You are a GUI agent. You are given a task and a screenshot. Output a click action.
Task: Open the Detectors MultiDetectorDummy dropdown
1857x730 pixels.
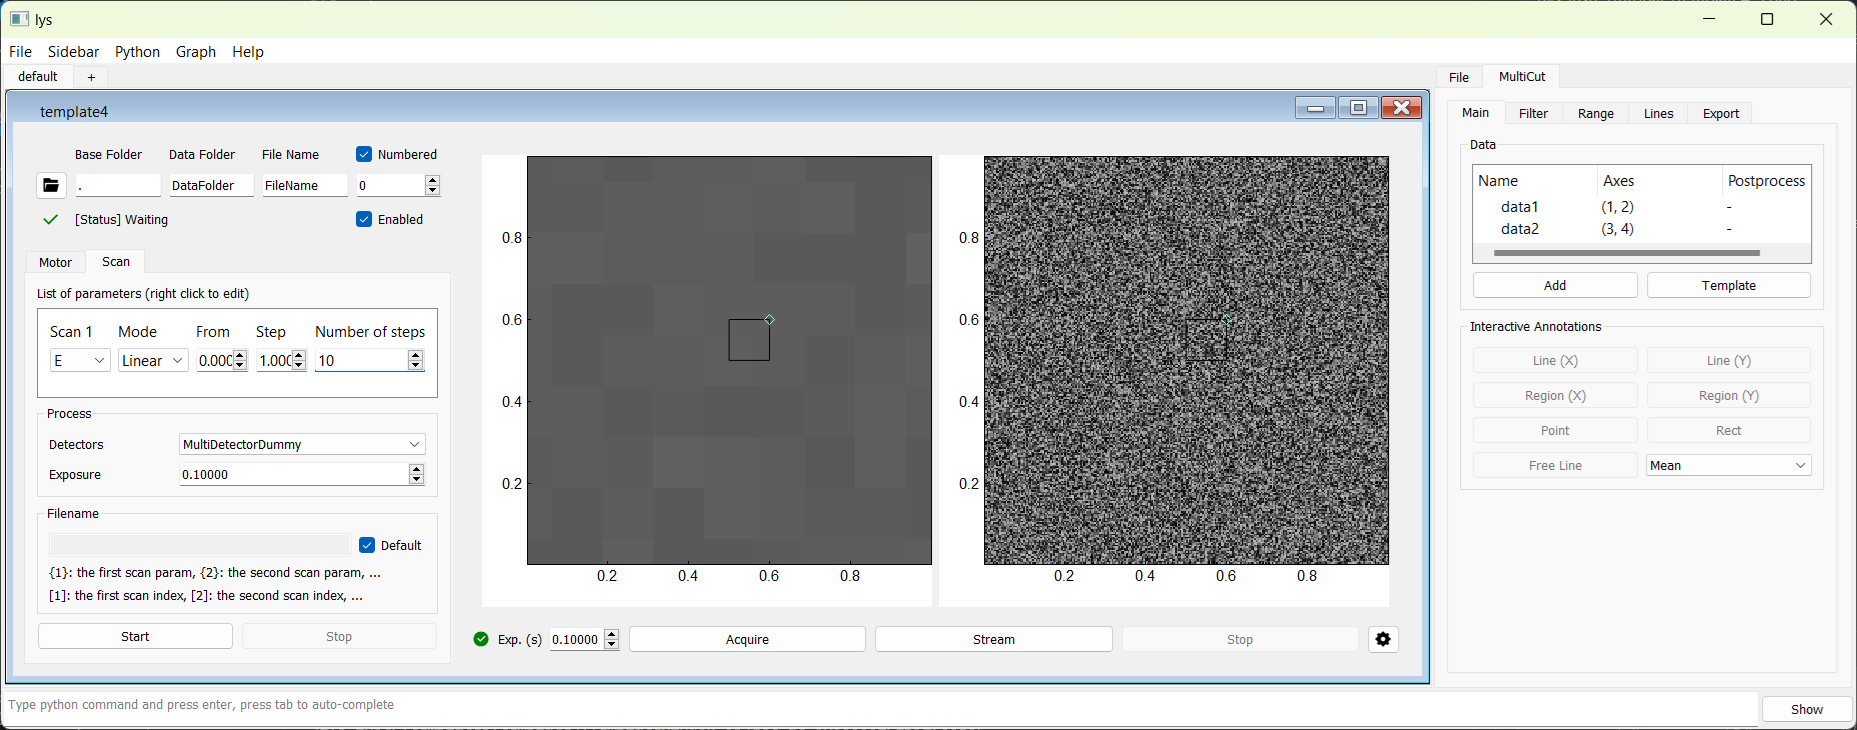tap(302, 445)
